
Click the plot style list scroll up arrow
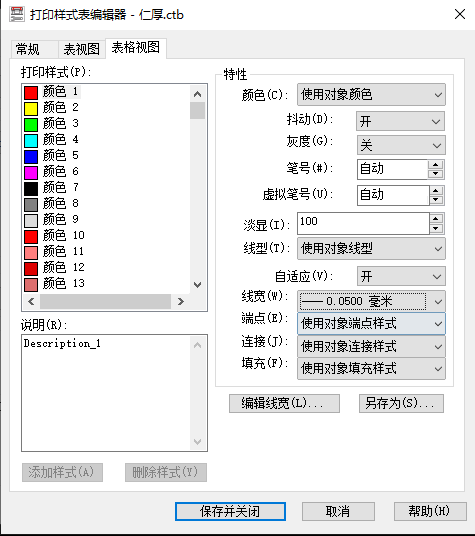pyautogui.click(x=198, y=94)
